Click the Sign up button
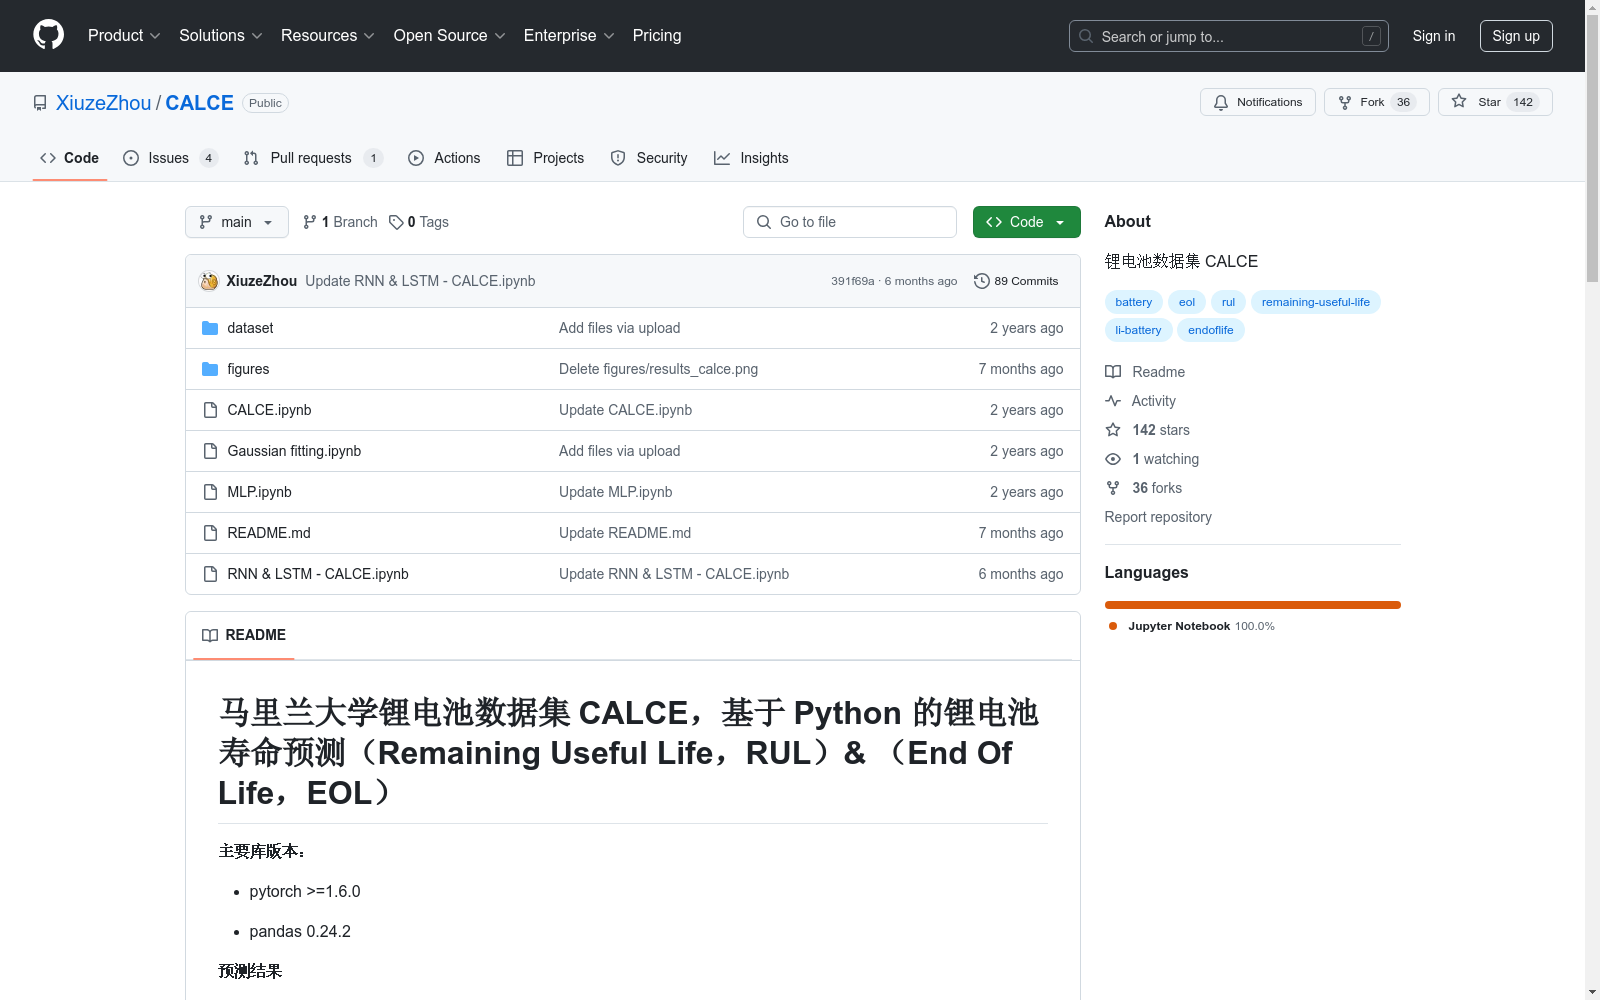The width and height of the screenshot is (1600, 1000). tap(1516, 36)
